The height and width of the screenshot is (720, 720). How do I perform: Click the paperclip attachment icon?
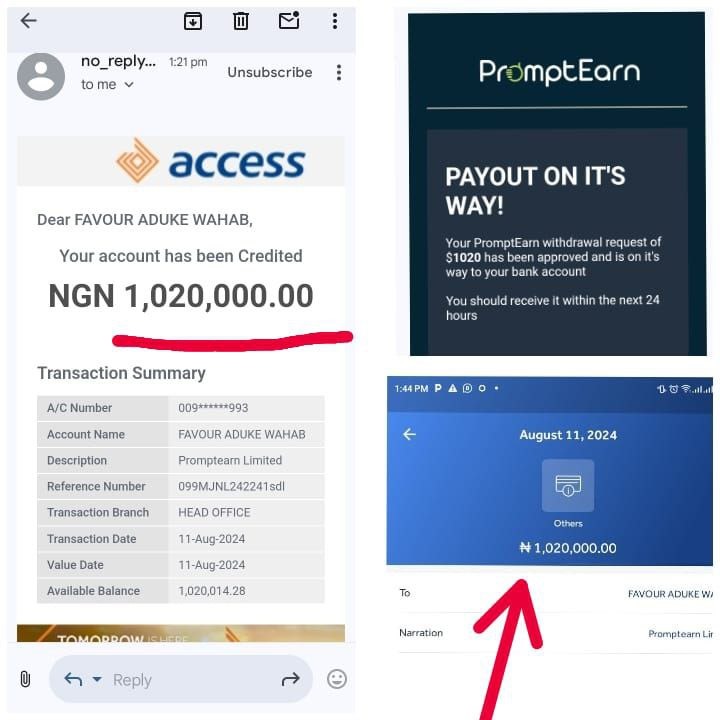click(x=26, y=679)
